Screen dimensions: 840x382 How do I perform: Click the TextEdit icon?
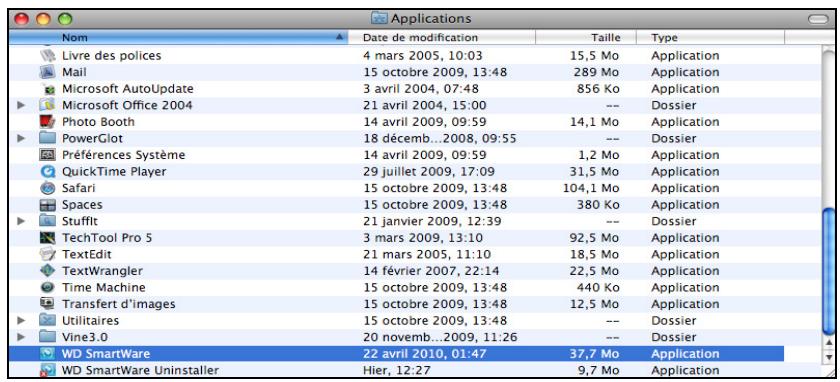click(x=48, y=254)
